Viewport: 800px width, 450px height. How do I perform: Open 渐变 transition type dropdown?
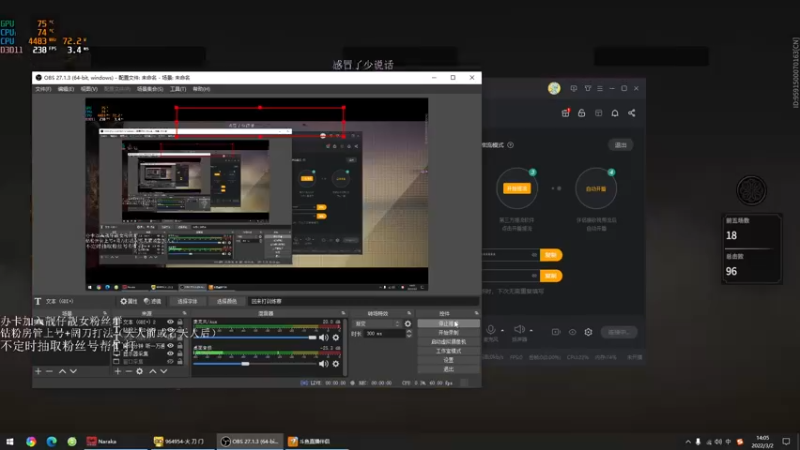pyautogui.click(x=377, y=323)
